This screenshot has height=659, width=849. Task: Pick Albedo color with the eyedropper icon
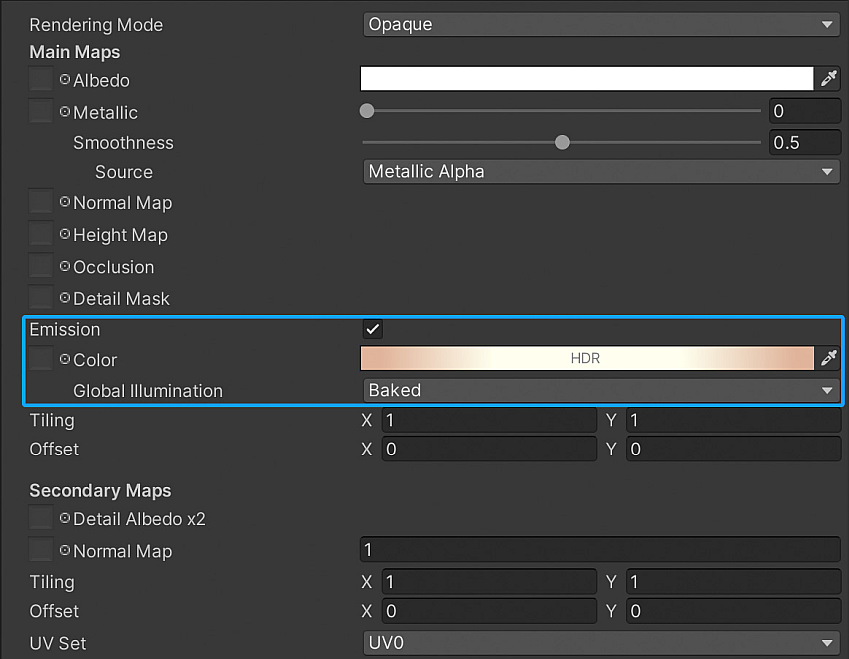pos(831,78)
